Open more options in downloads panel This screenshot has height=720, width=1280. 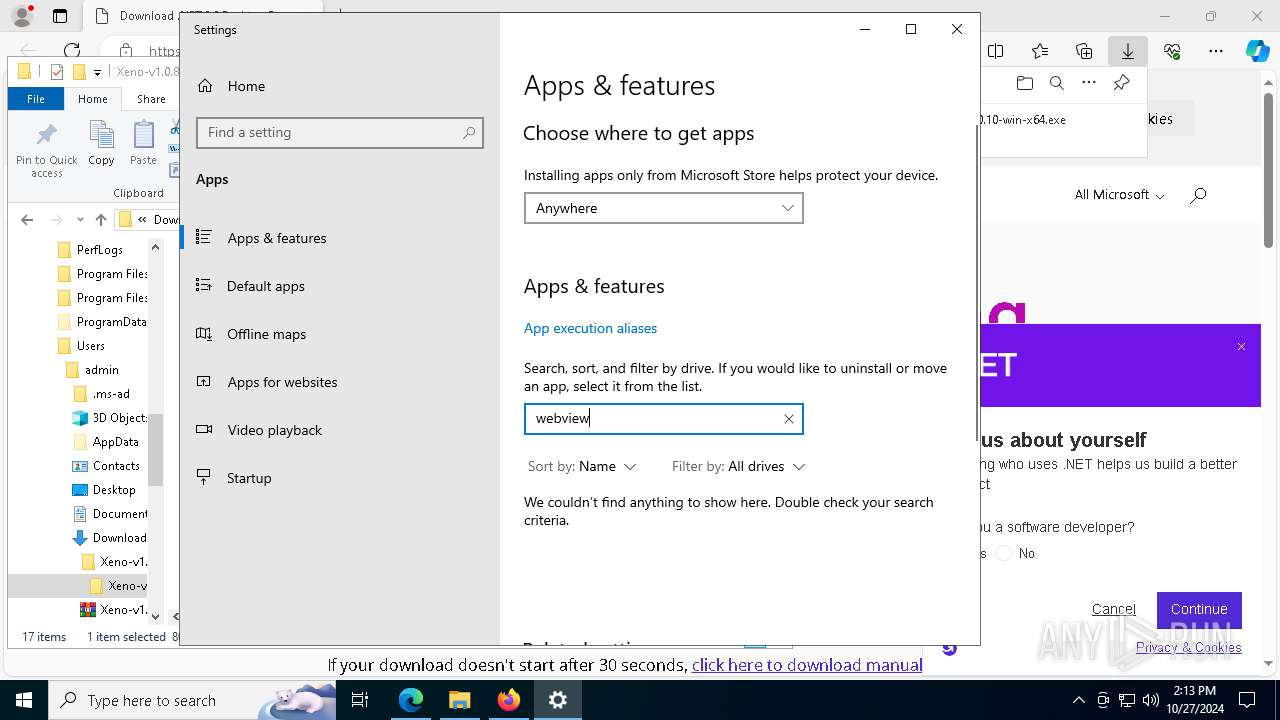tap(1089, 83)
